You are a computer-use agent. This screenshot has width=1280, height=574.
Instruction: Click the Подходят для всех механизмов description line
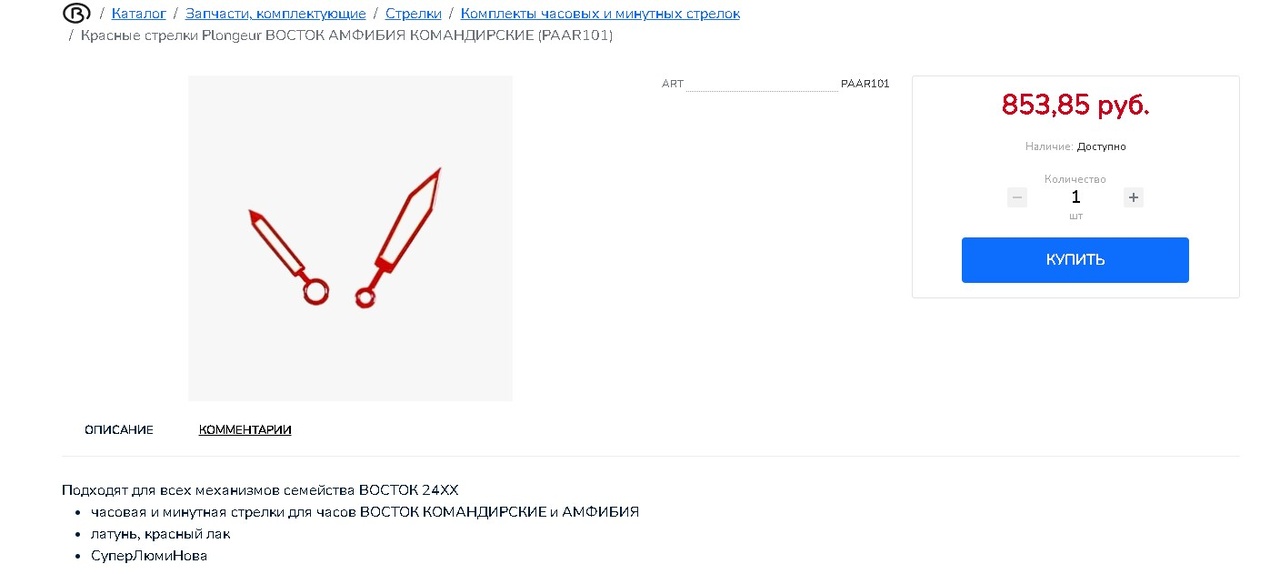click(x=260, y=490)
